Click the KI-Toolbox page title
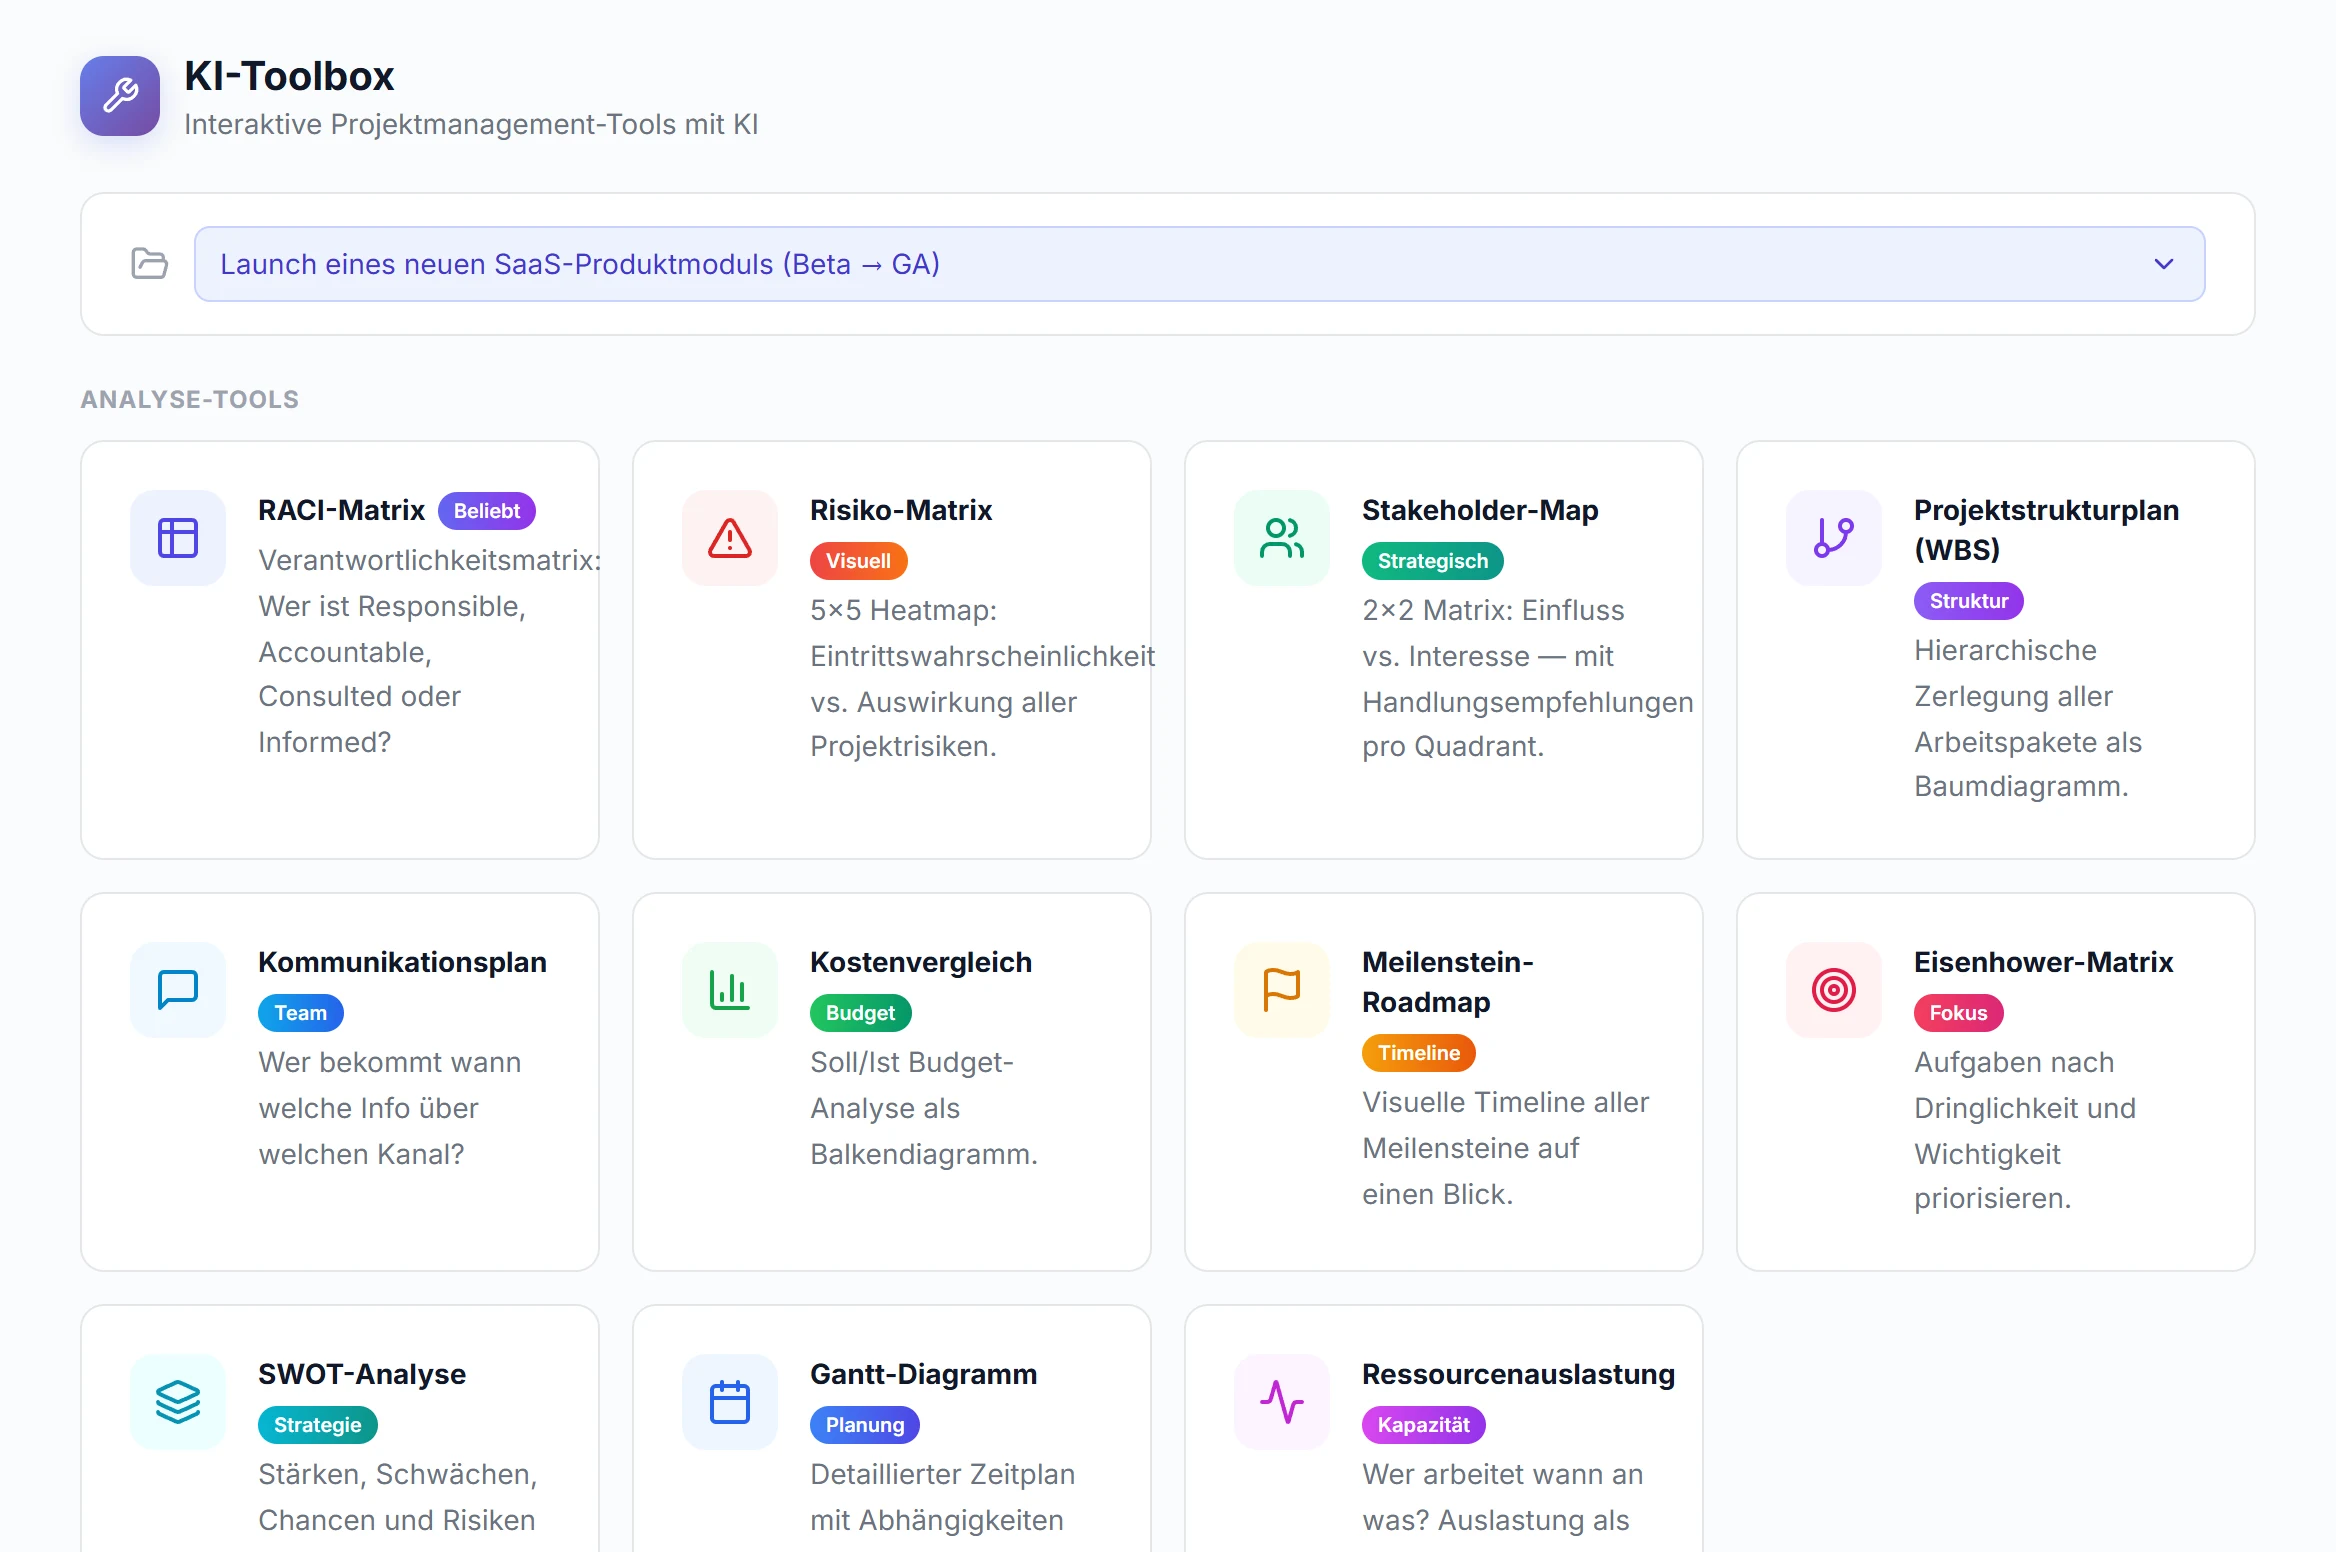Image resolution: width=2336 pixels, height=1552 pixels. click(x=289, y=76)
